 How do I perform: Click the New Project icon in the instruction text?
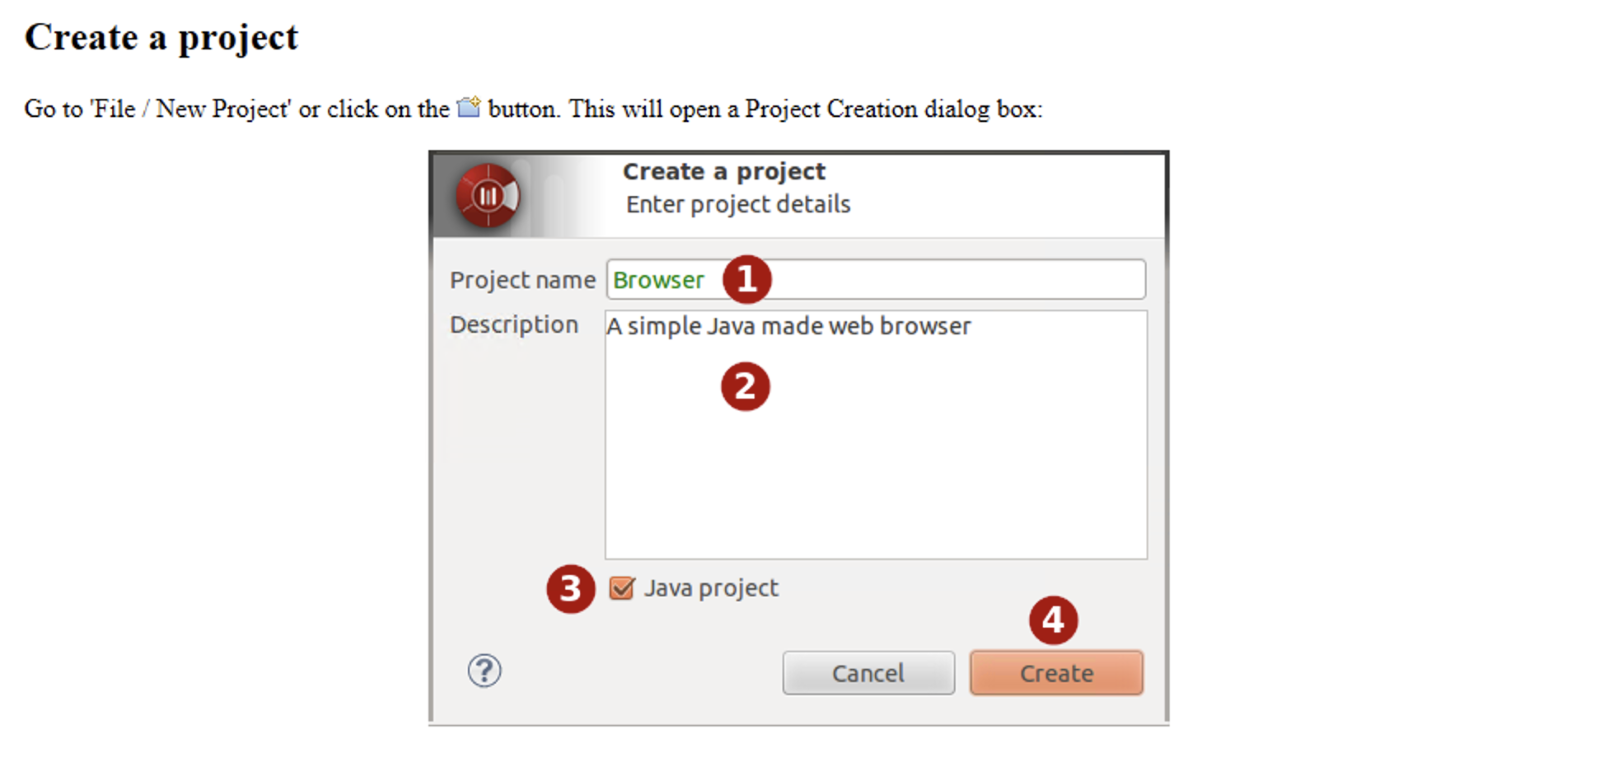tap(468, 107)
